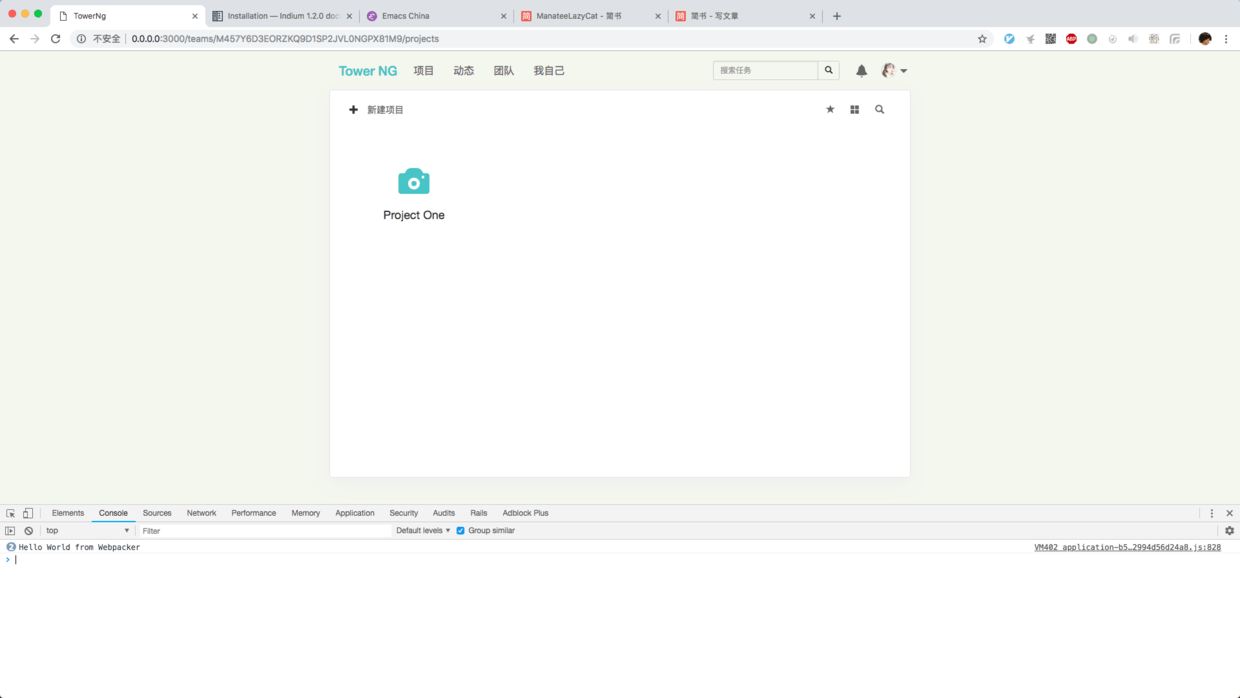Expand the user avatar dropdown menu
The width and height of the screenshot is (1240, 698).
893,70
